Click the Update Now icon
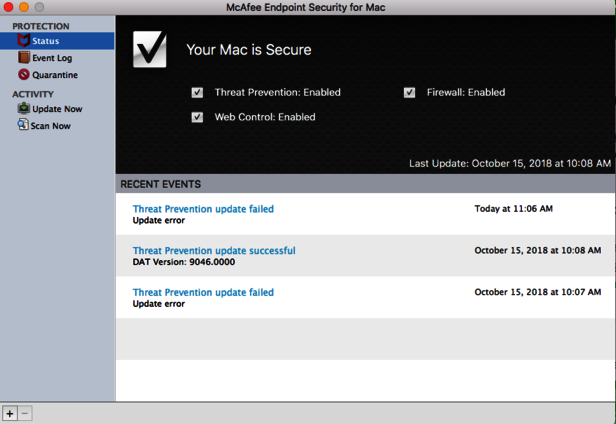The height and width of the screenshot is (424, 616). 23,108
